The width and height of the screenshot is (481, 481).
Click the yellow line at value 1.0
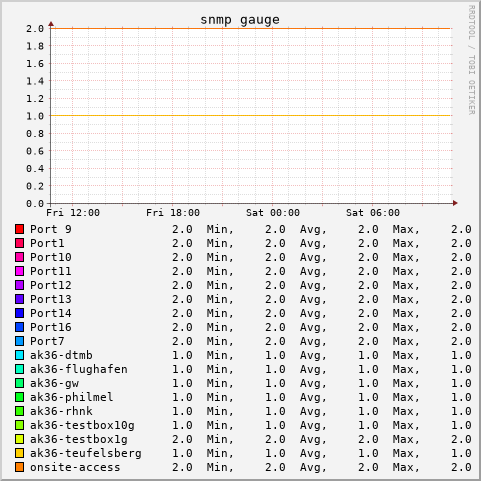point(251,116)
